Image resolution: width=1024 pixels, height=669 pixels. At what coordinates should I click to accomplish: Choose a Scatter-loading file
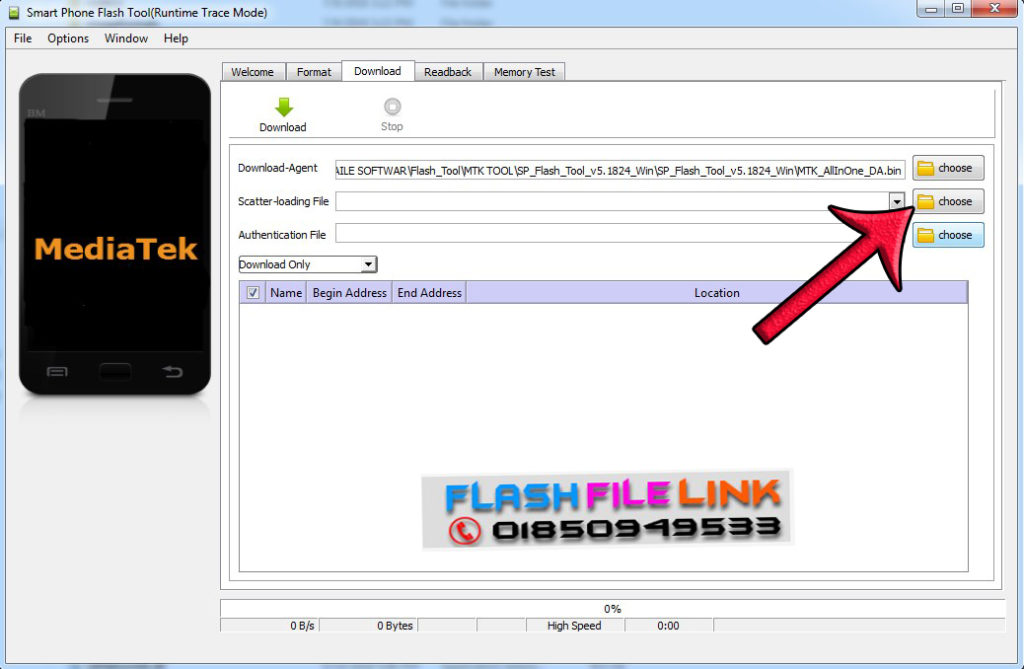click(x=948, y=201)
